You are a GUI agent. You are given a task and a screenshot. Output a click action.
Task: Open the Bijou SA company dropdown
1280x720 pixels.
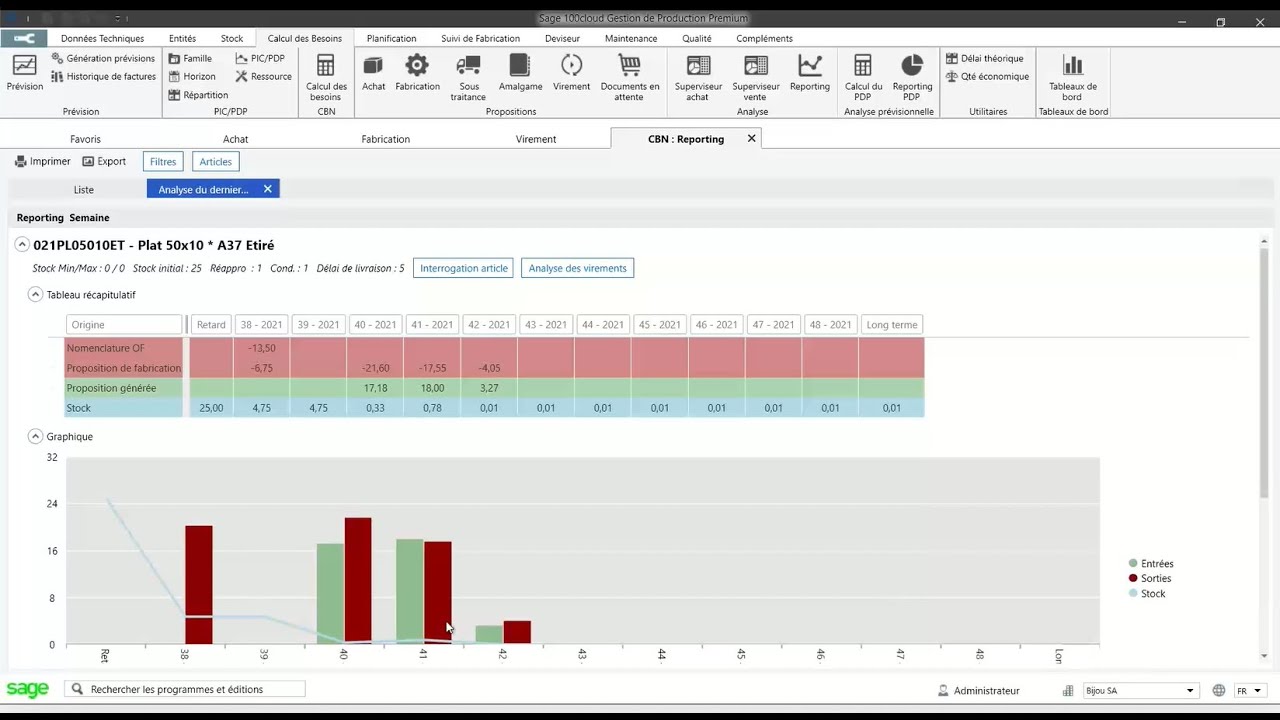pyautogui.click(x=1139, y=690)
